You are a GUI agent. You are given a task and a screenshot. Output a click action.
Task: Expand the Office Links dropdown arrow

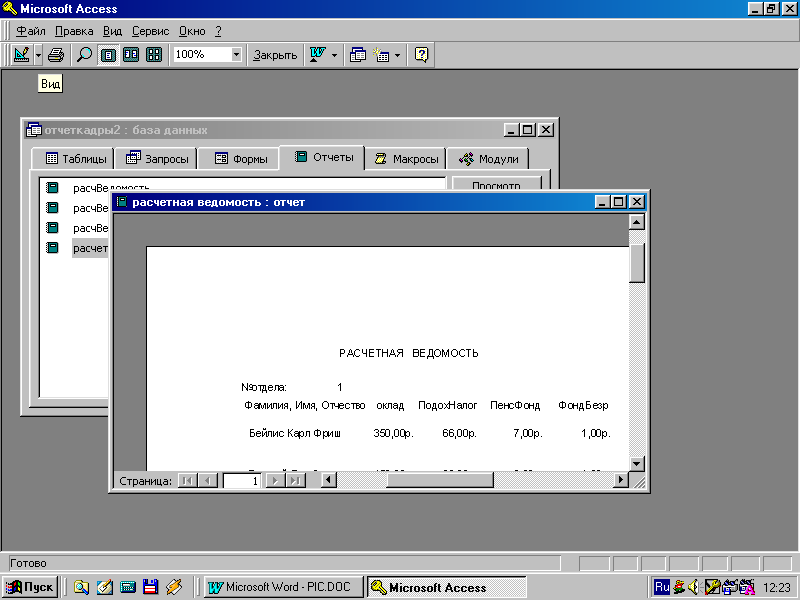click(x=334, y=54)
